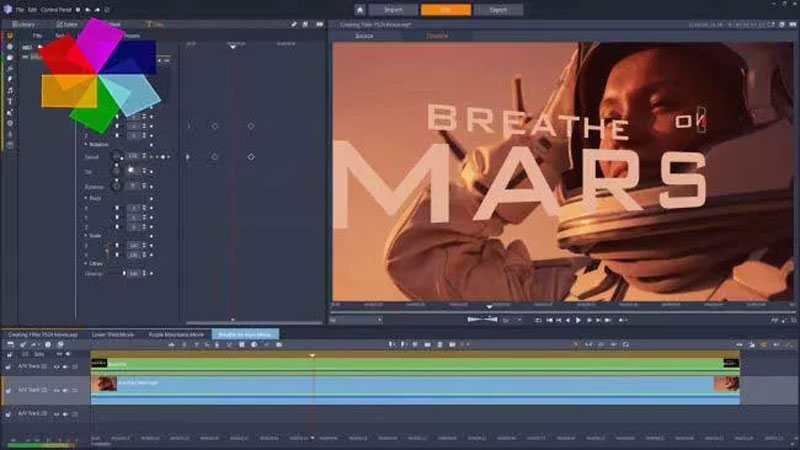
Task: Click the video clip thumbnail on A/V Track (2)
Action: point(104,384)
